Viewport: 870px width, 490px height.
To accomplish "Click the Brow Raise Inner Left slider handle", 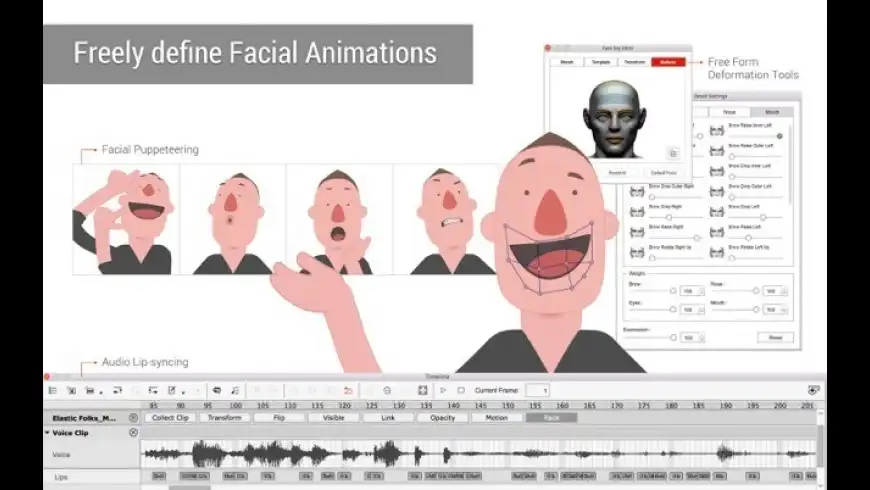I will [x=780, y=136].
